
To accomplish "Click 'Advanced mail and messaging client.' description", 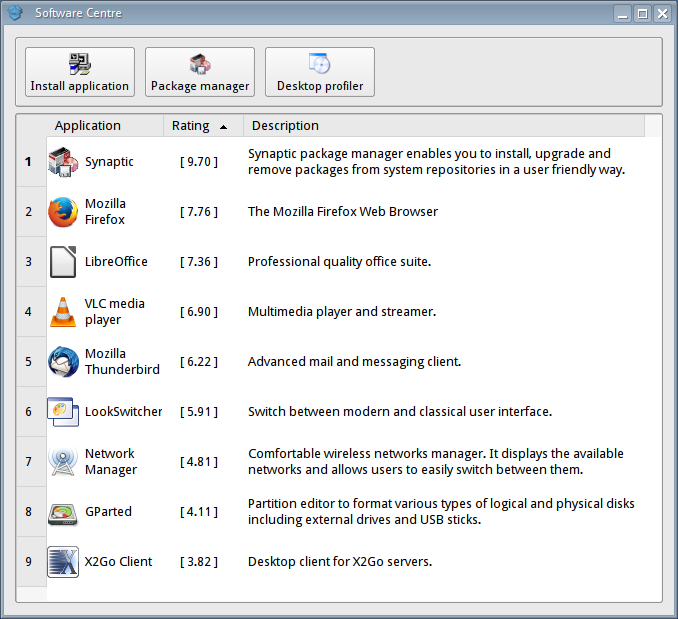I will pyautogui.click(x=355, y=362).
